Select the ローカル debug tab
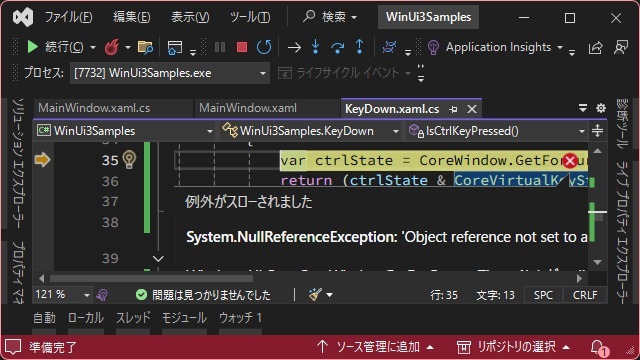Viewport: 640px width, 360px height. (x=86, y=318)
